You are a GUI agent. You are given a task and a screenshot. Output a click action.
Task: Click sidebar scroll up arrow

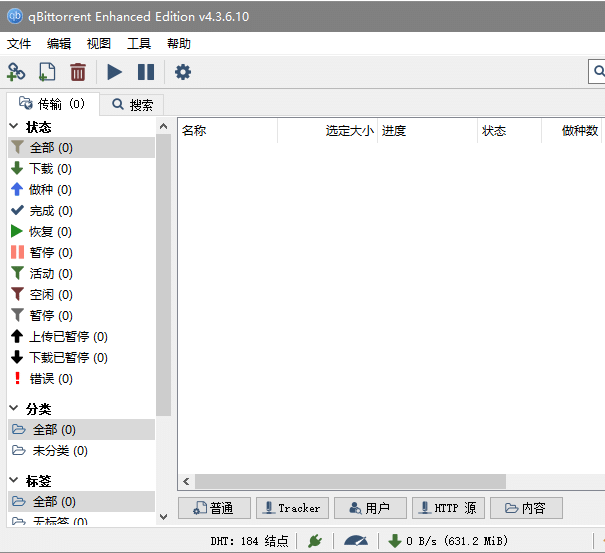(164, 126)
